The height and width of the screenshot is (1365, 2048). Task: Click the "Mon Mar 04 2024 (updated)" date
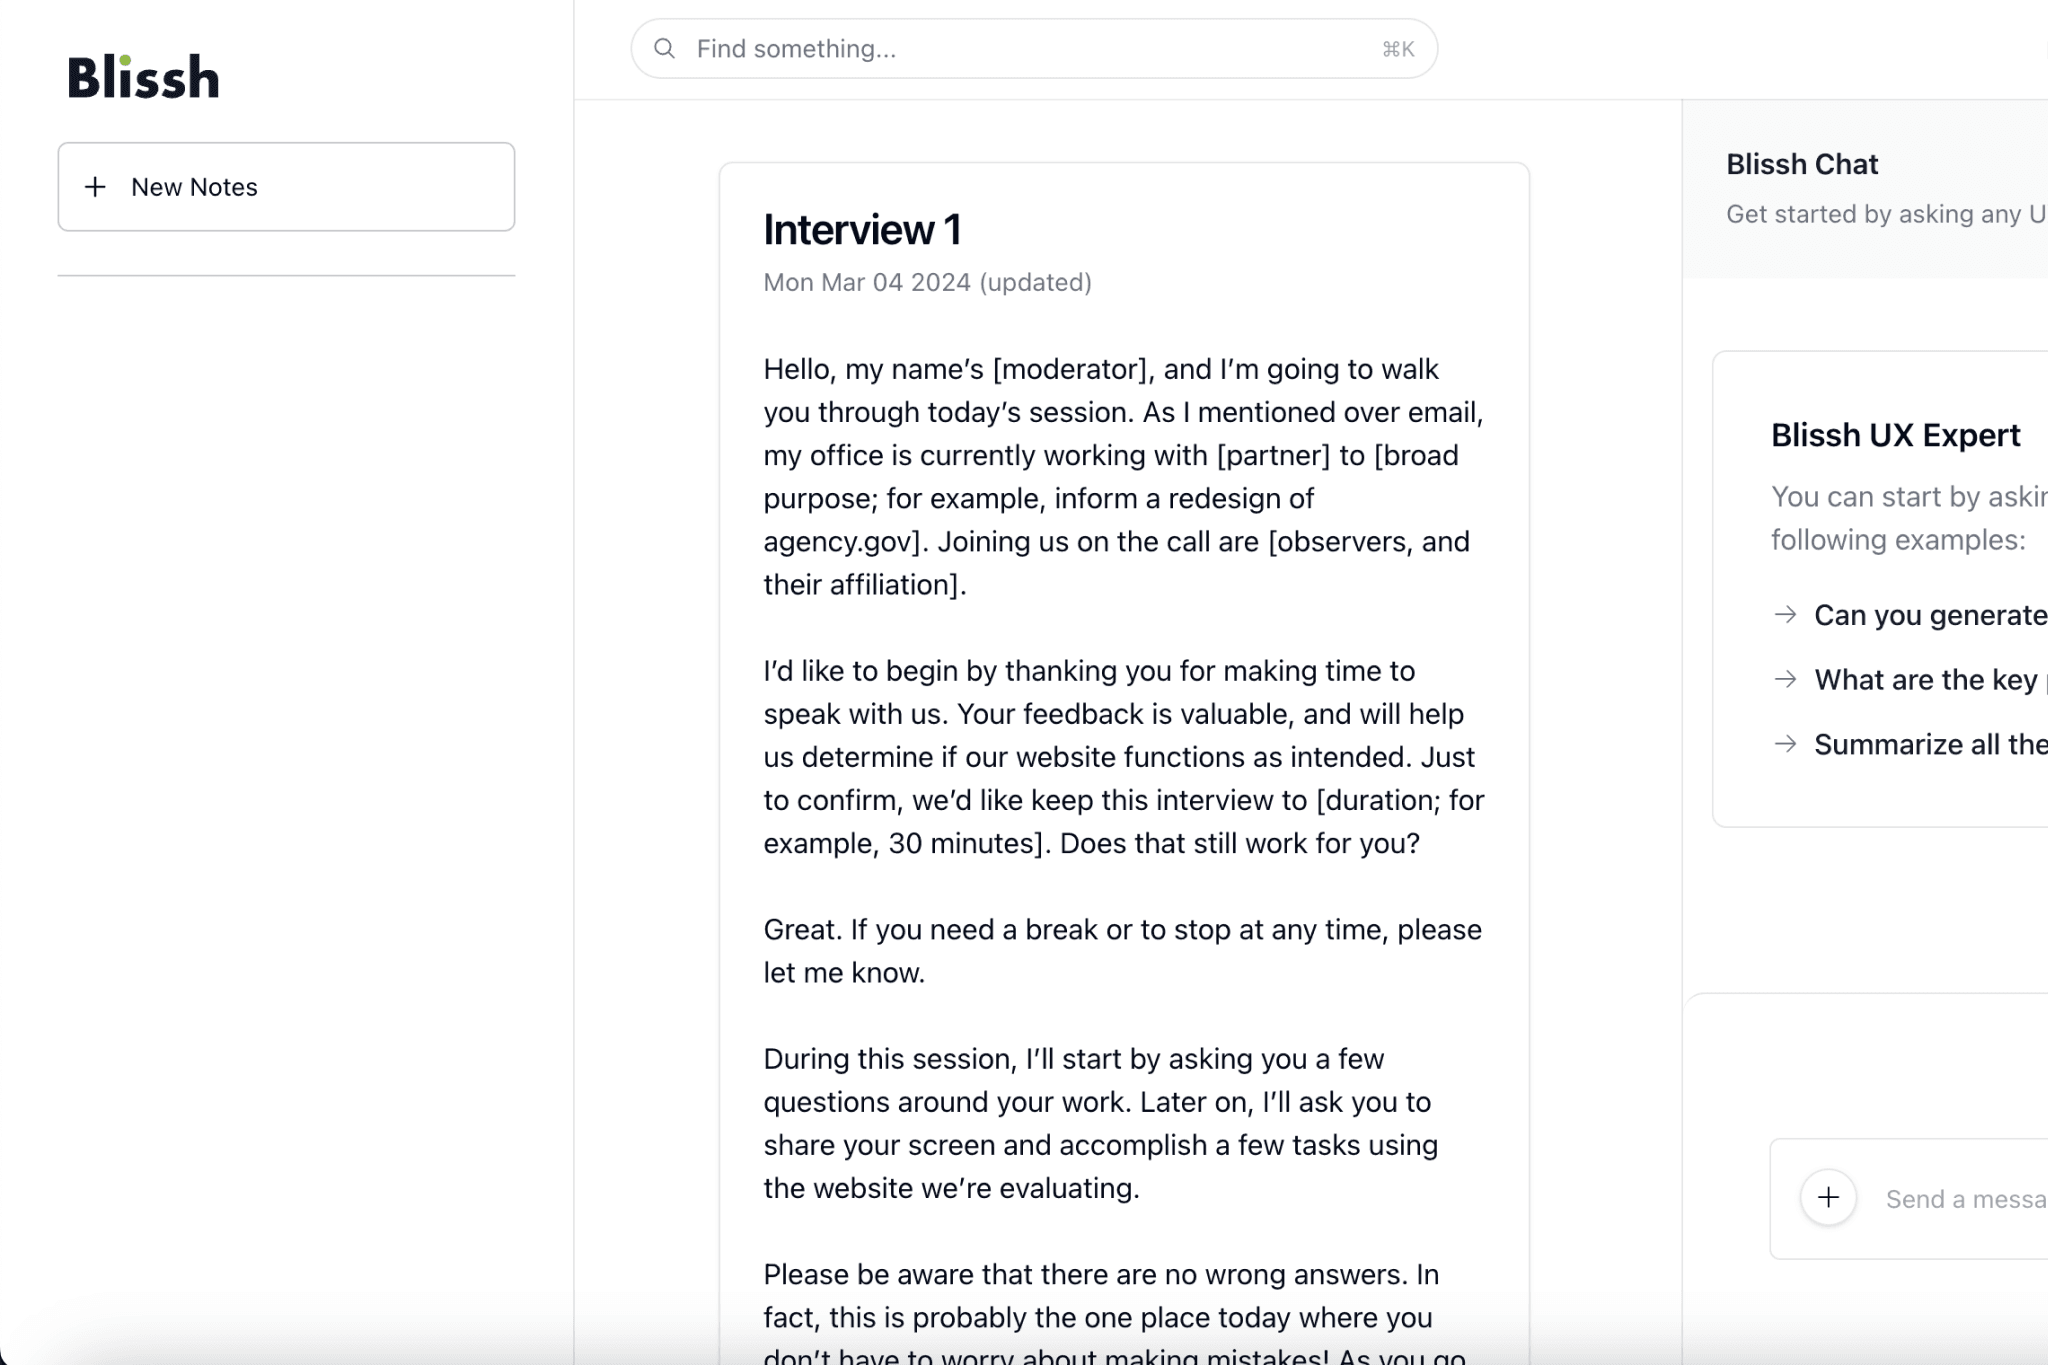[x=927, y=283]
